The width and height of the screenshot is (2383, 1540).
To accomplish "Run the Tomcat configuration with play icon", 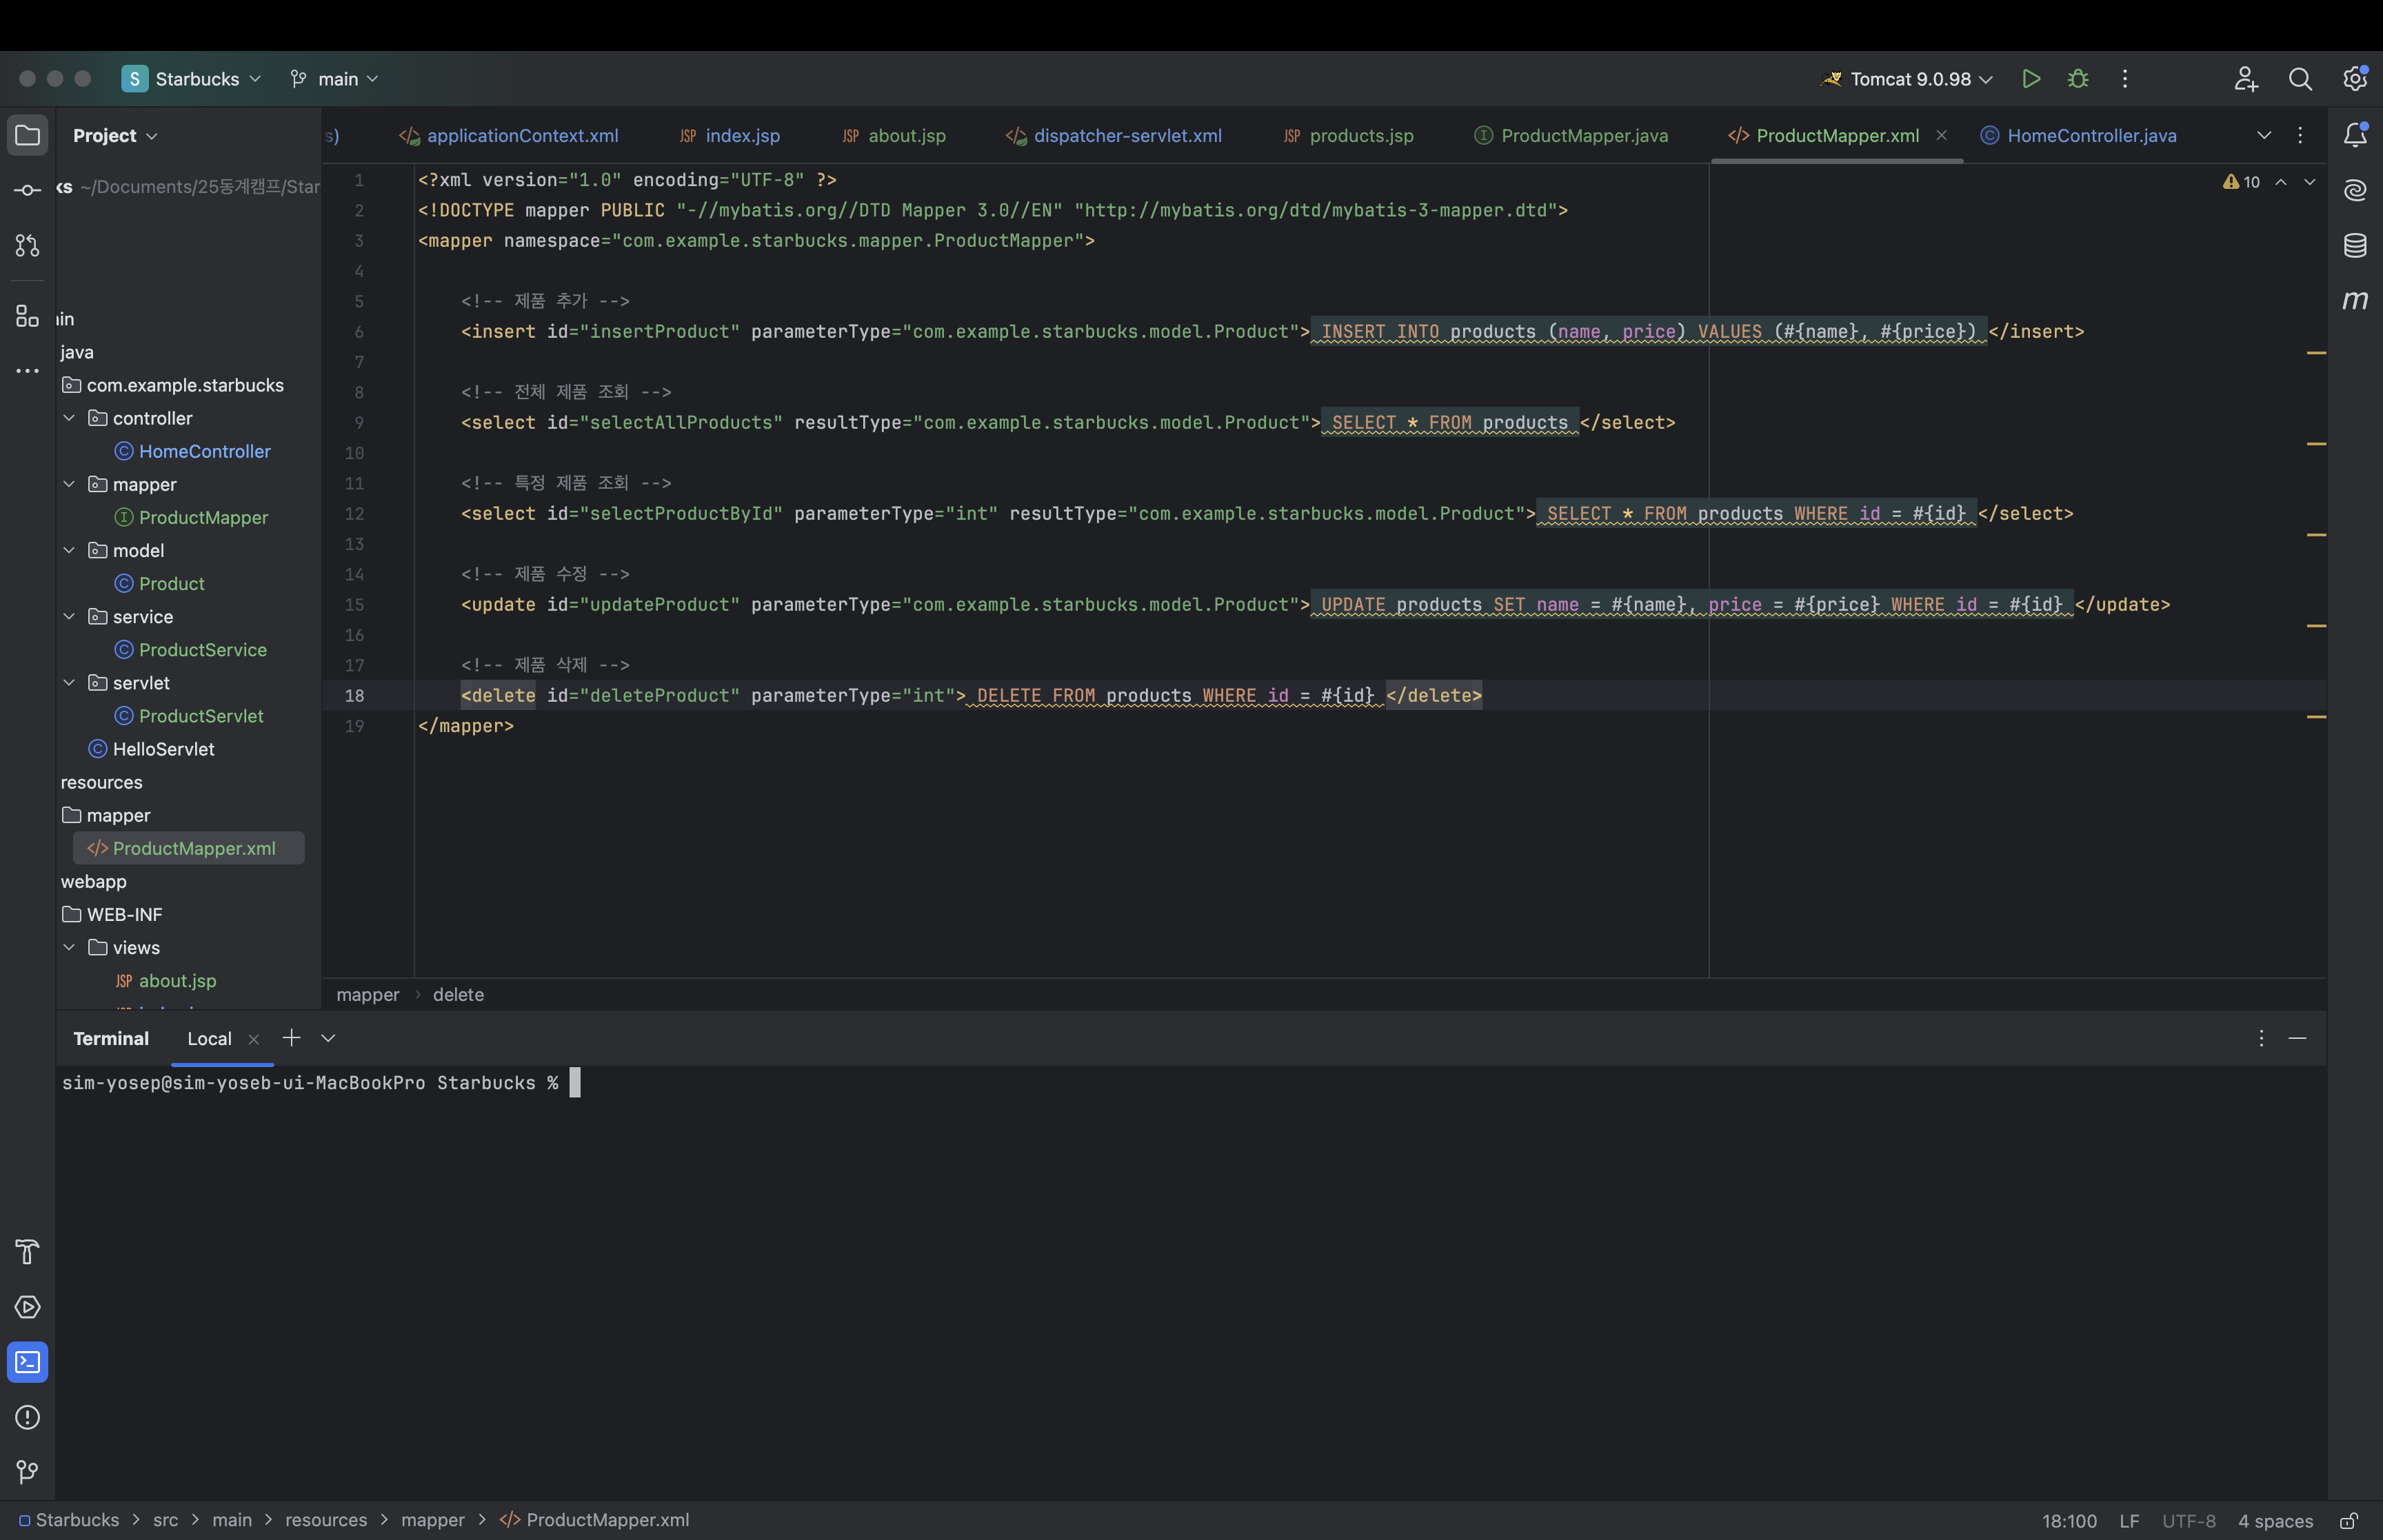I will coord(2030,79).
